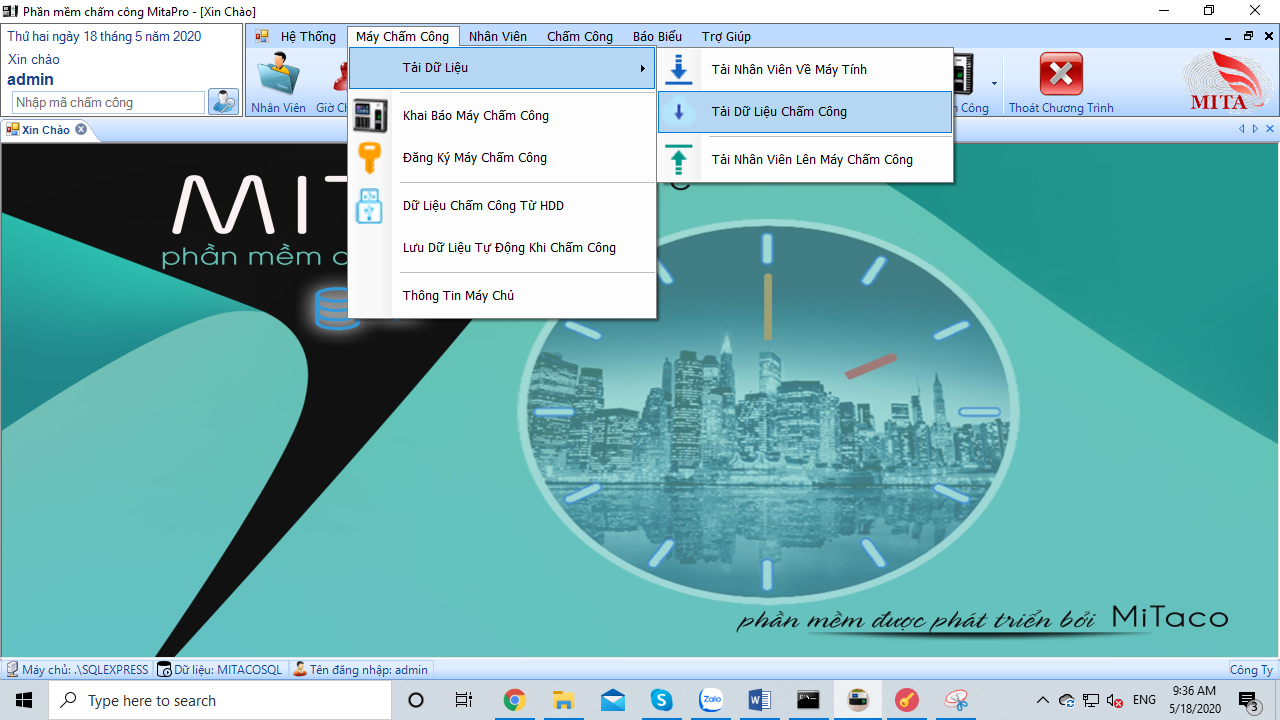Click the network tray icon
1280x720 pixels.
coord(1091,700)
